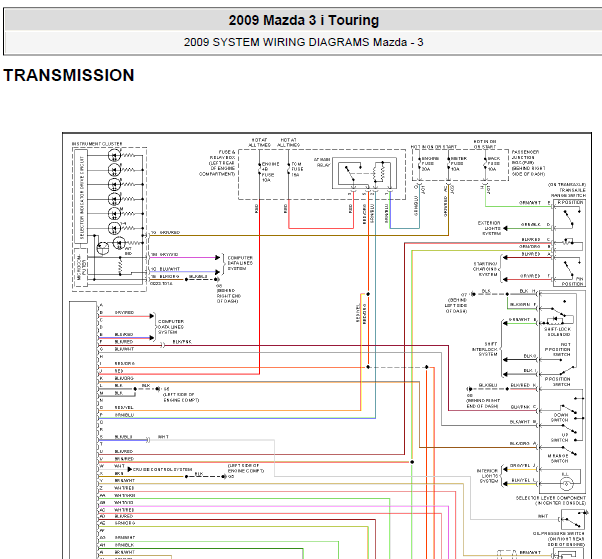Click the G7 BEHIND LEFT SIDE OF DASH ground label
Image resolution: width=602 pixels, height=559 pixels.
coord(457,303)
